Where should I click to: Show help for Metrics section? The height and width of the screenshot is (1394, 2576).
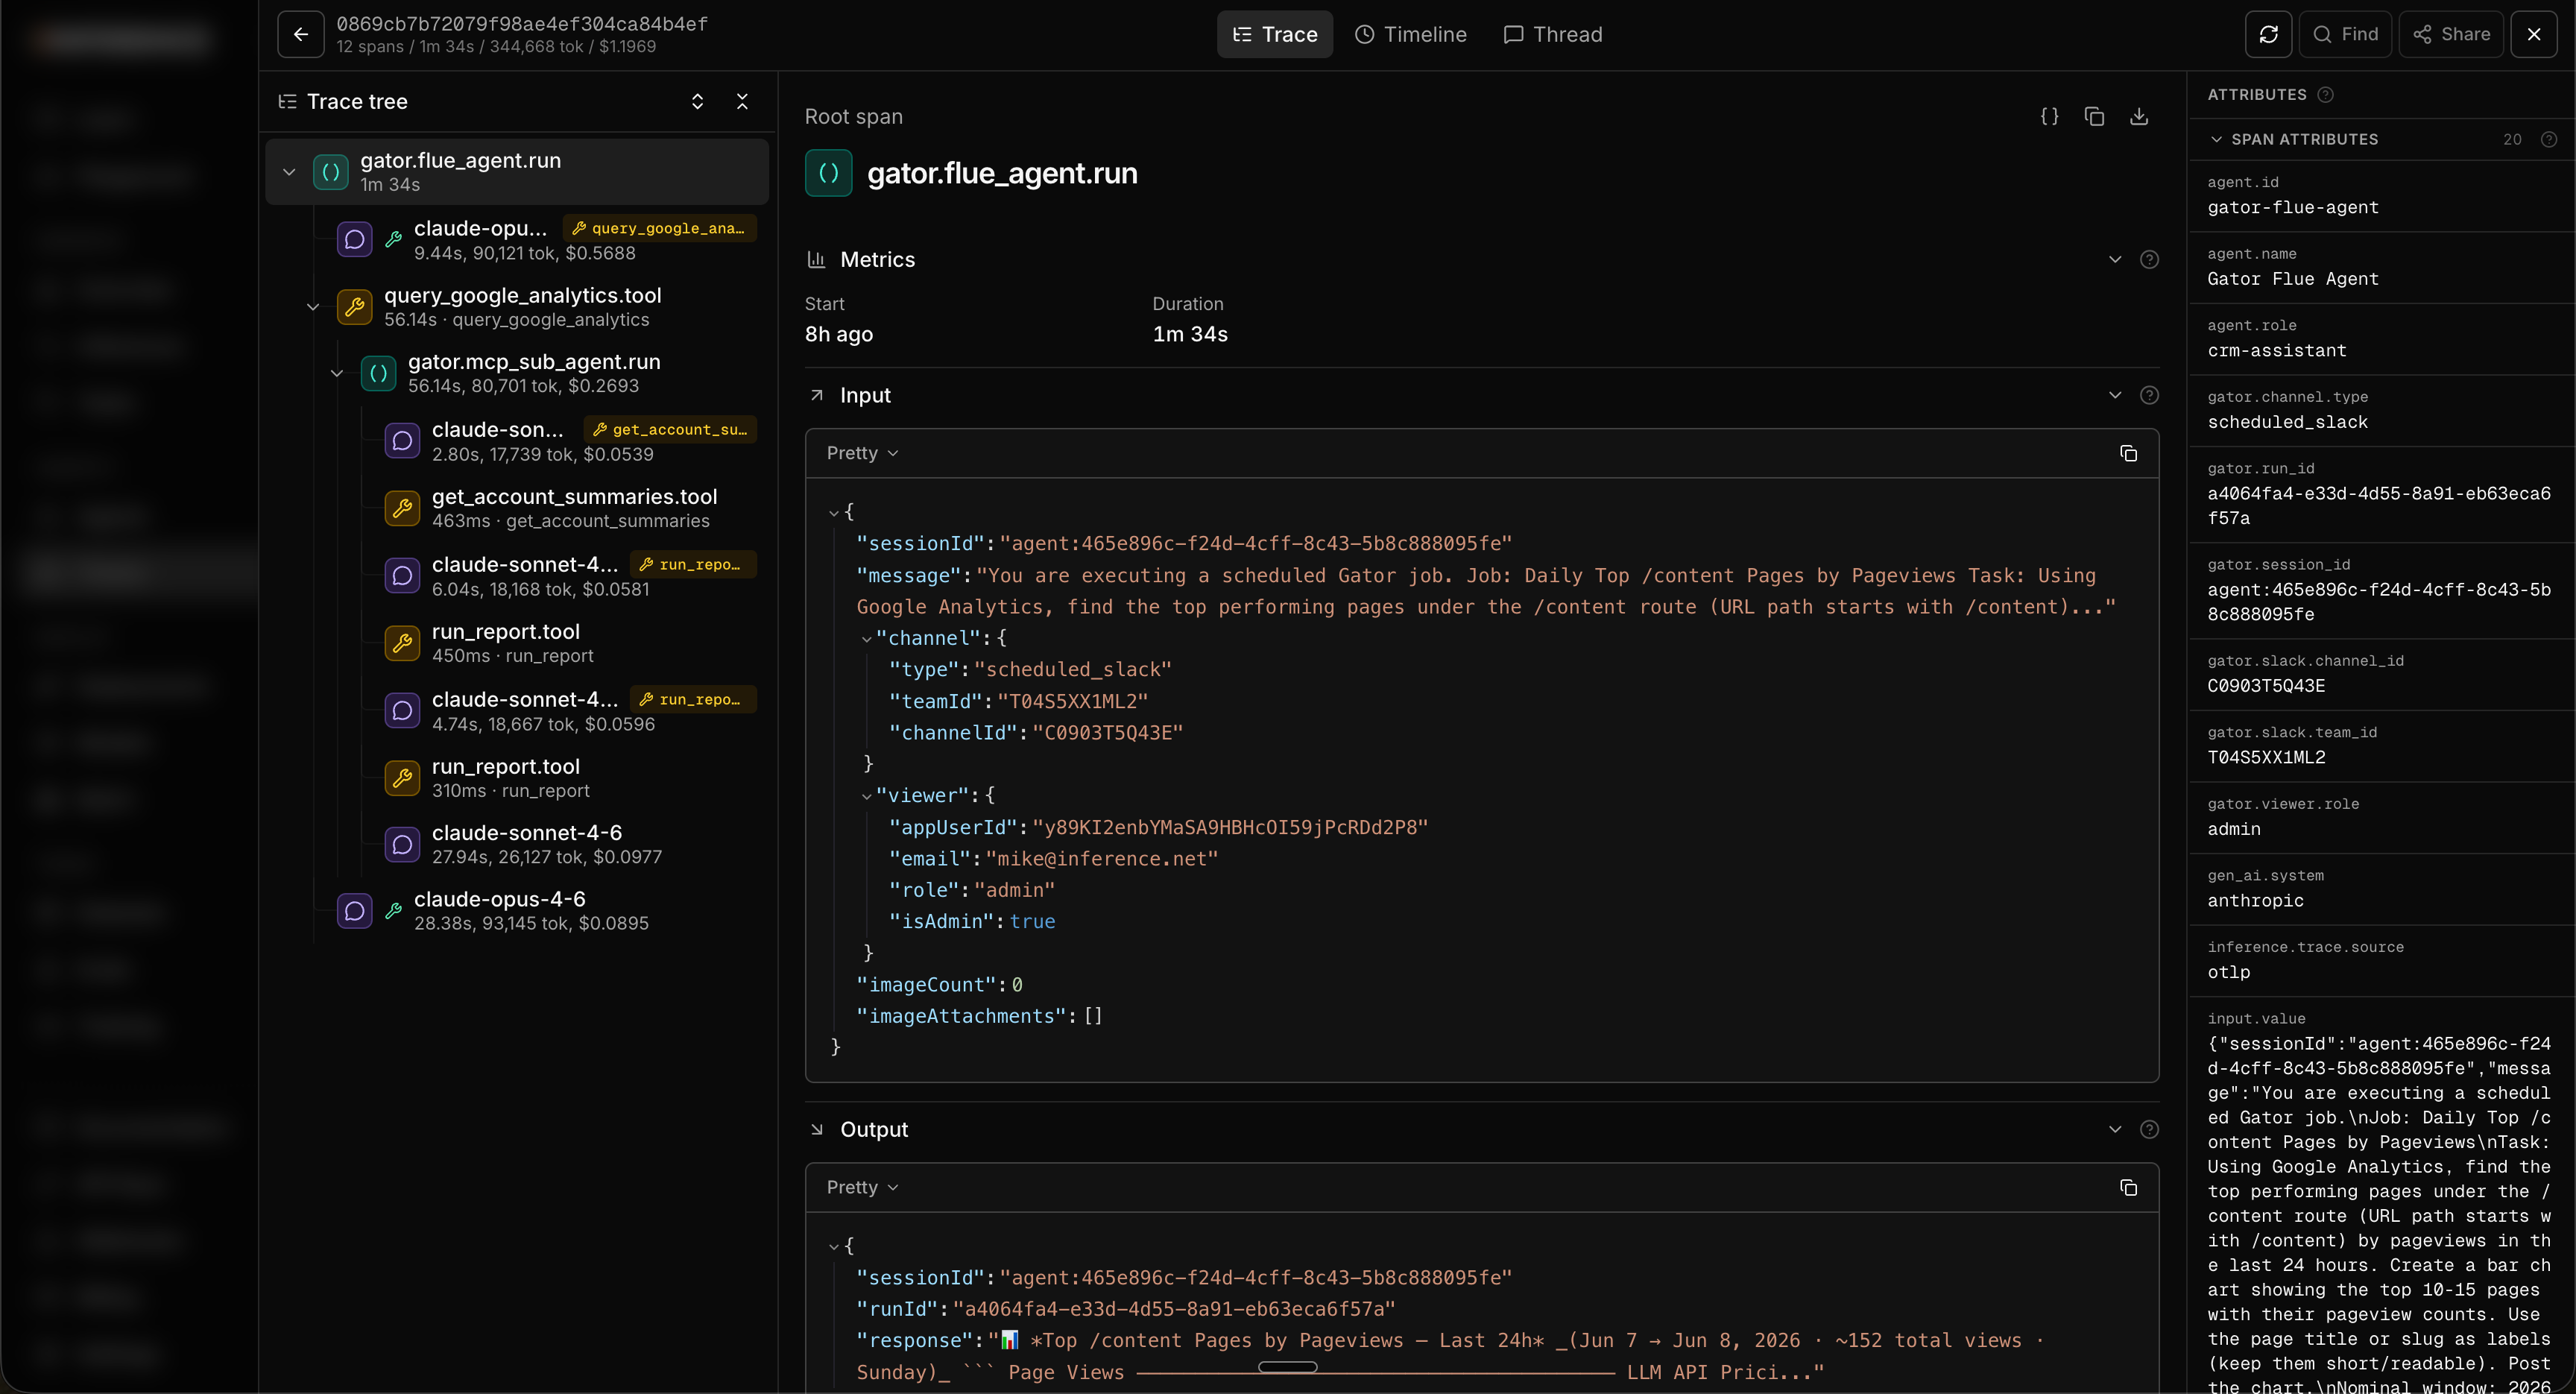[x=2149, y=259]
